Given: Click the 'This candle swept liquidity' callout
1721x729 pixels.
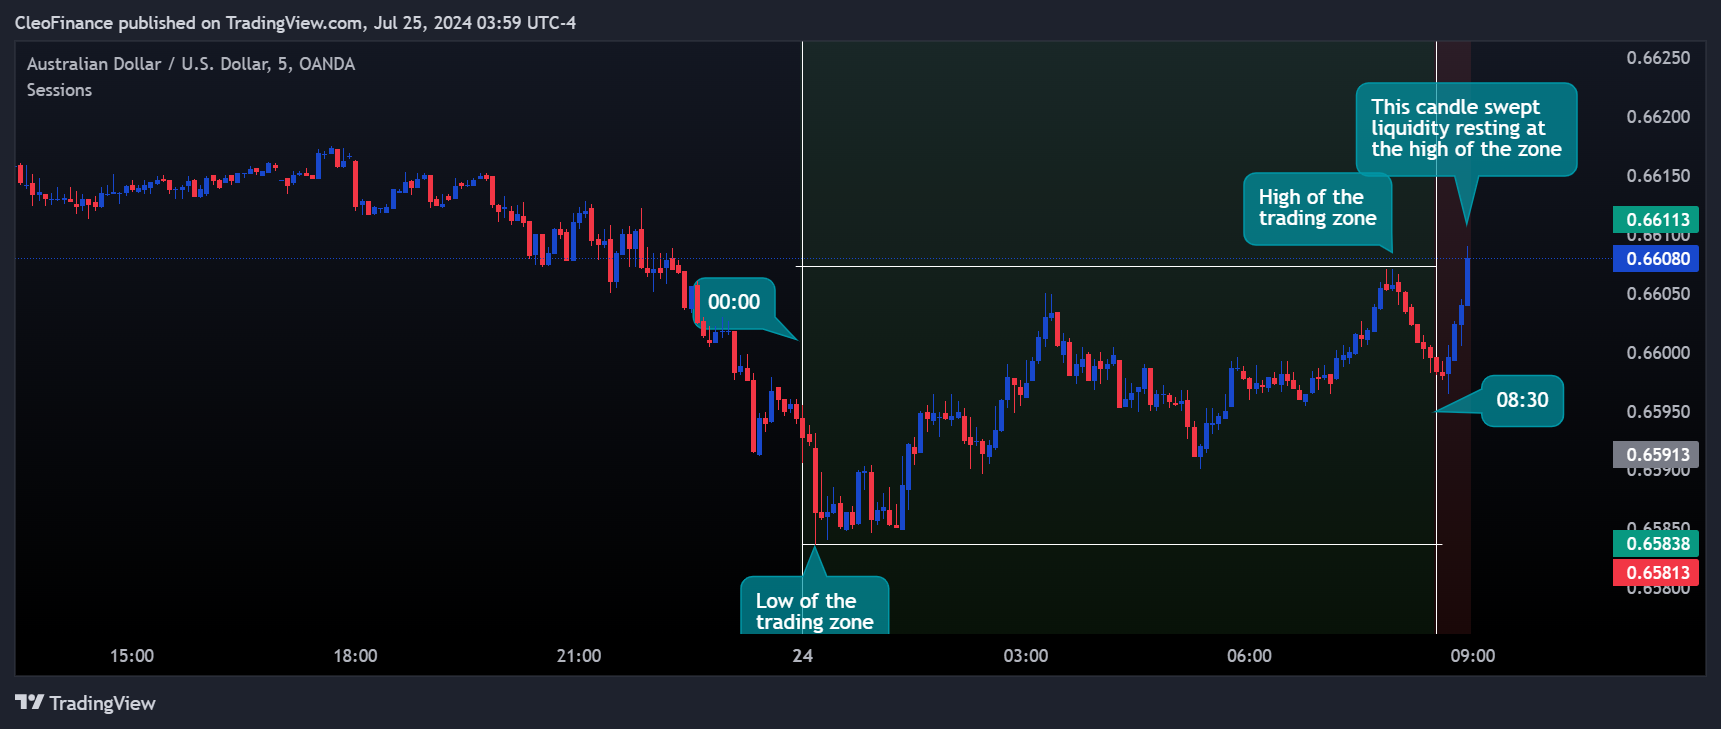Looking at the screenshot, I should coord(1466,129).
